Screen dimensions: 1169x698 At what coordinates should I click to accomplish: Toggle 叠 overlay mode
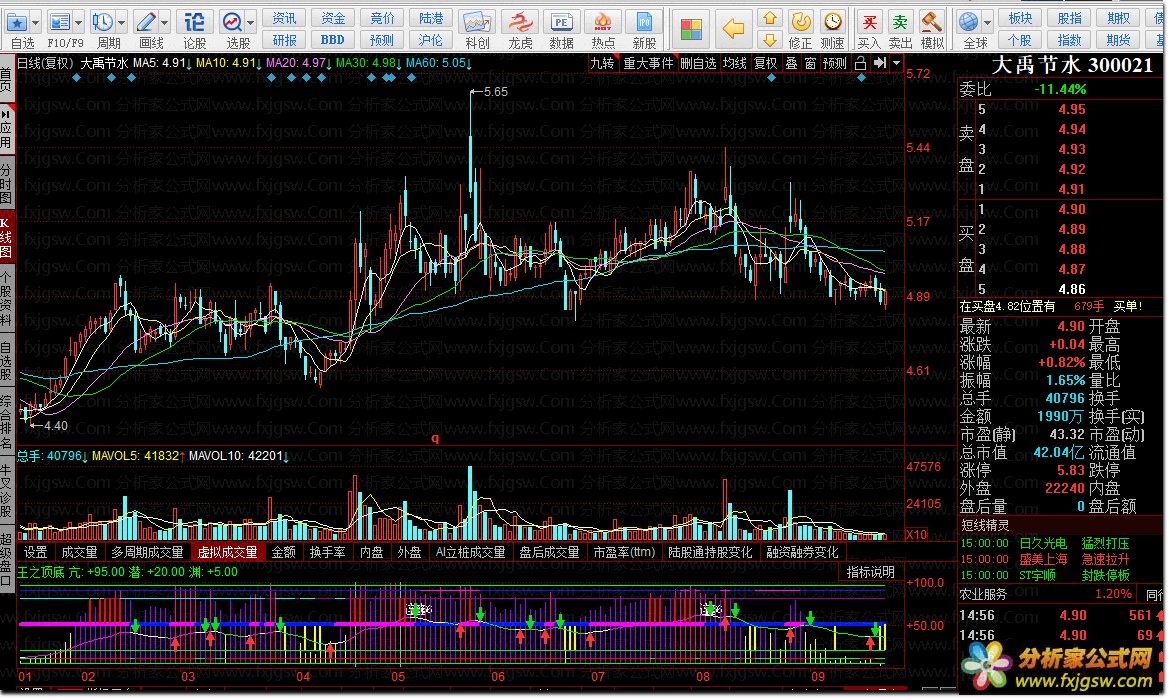791,63
